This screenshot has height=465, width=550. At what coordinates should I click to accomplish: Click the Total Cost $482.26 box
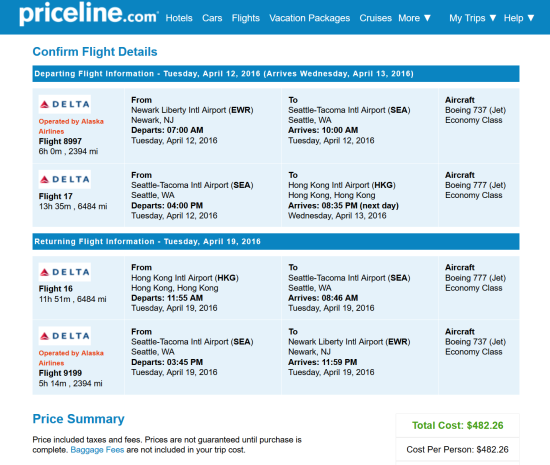[x=457, y=425]
